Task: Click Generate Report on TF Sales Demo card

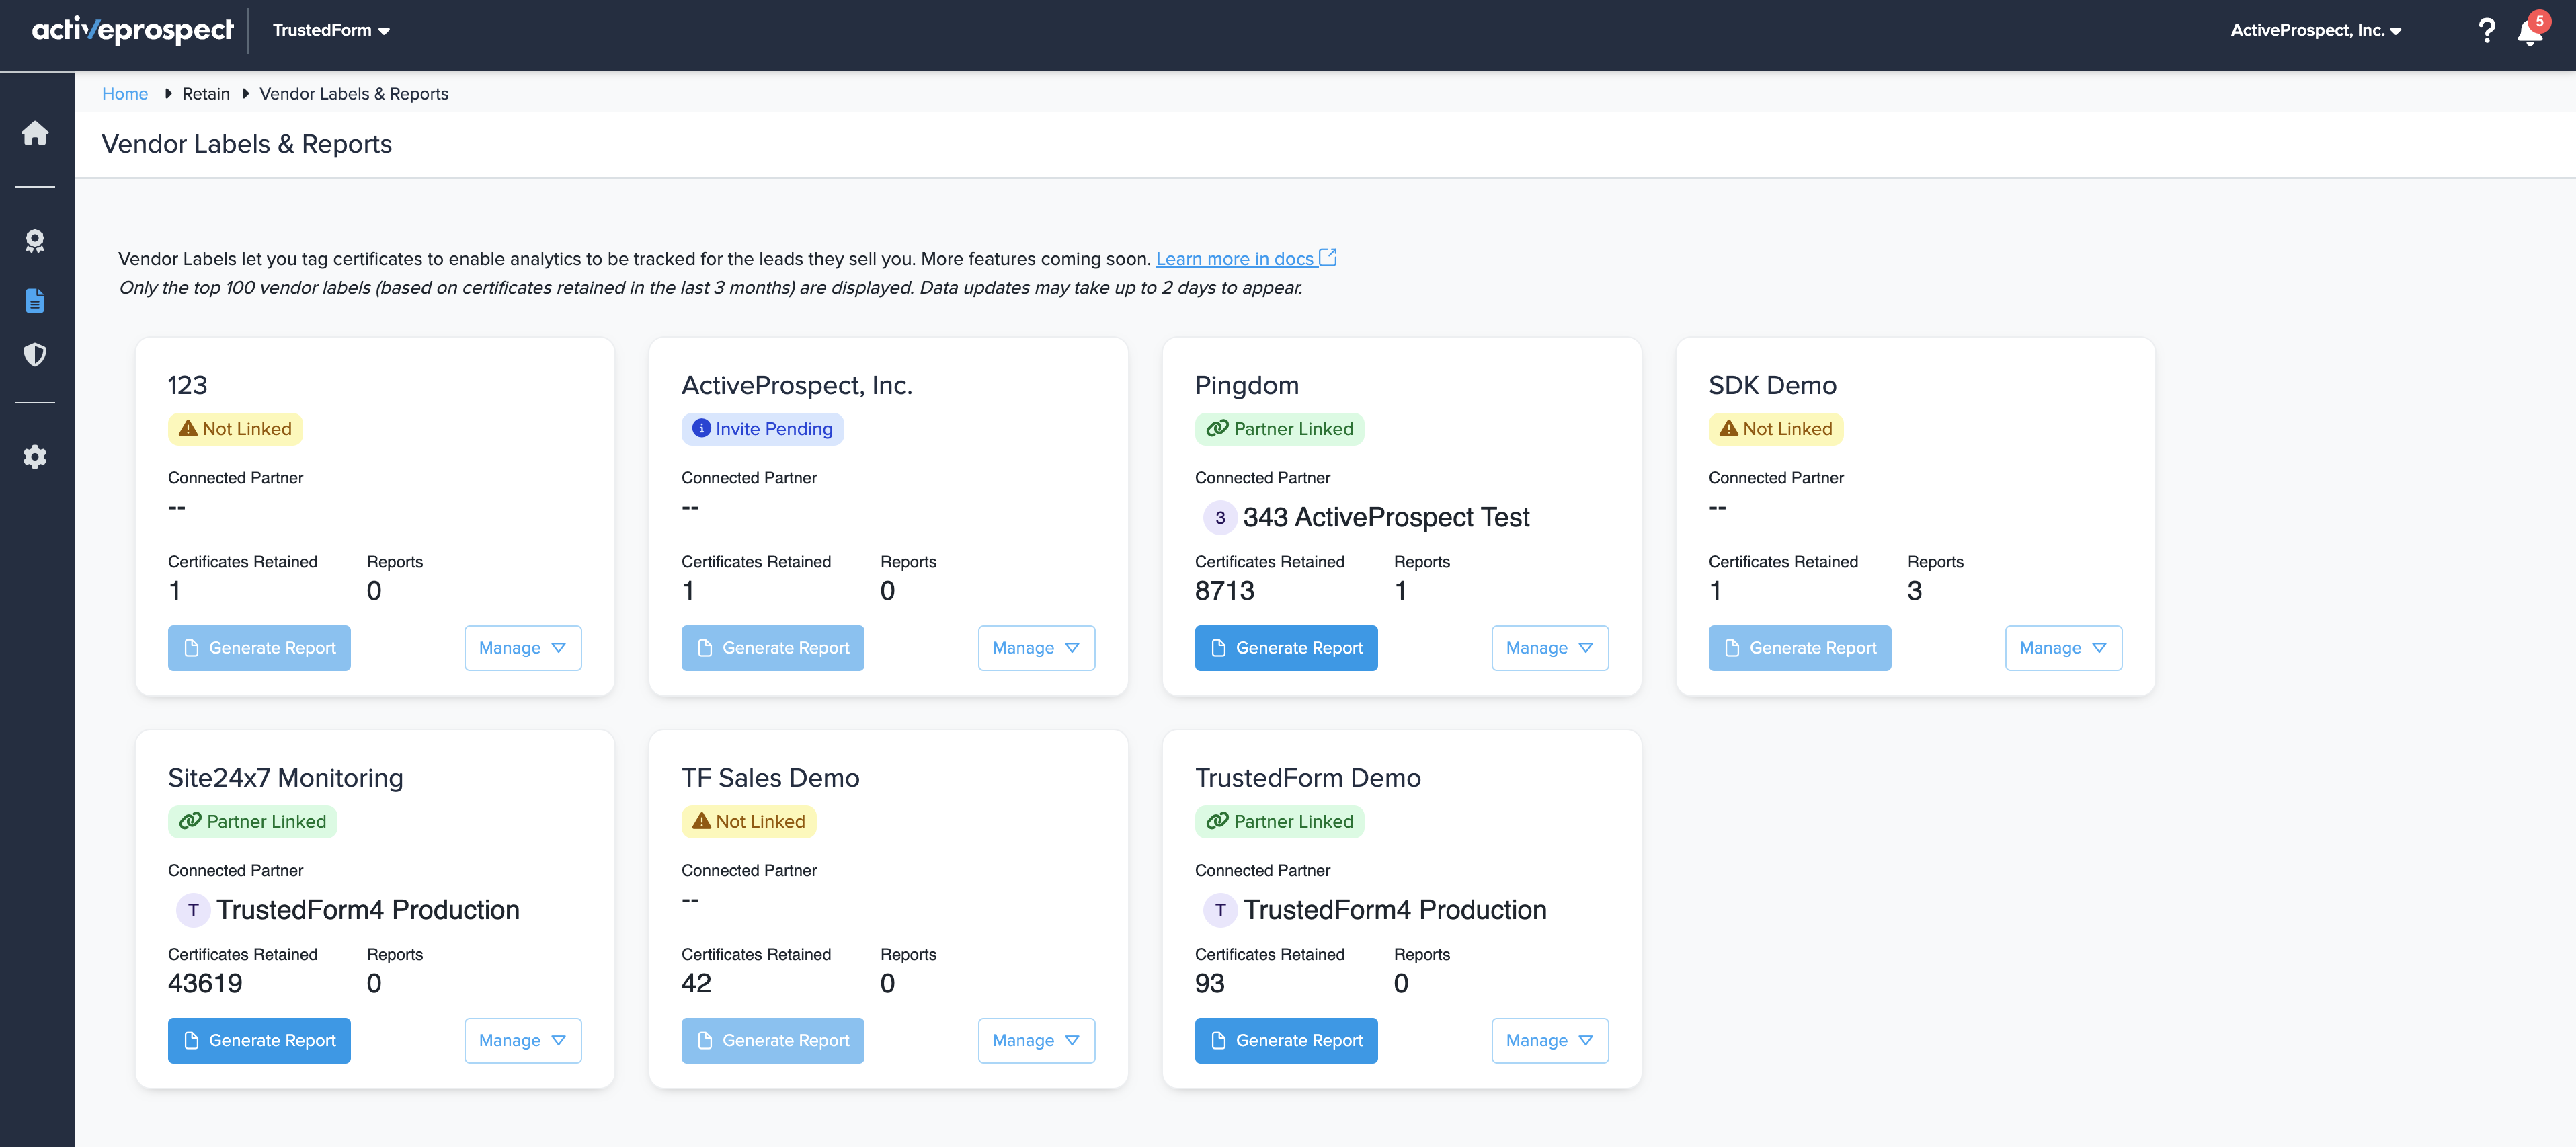Action: tap(773, 1041)
